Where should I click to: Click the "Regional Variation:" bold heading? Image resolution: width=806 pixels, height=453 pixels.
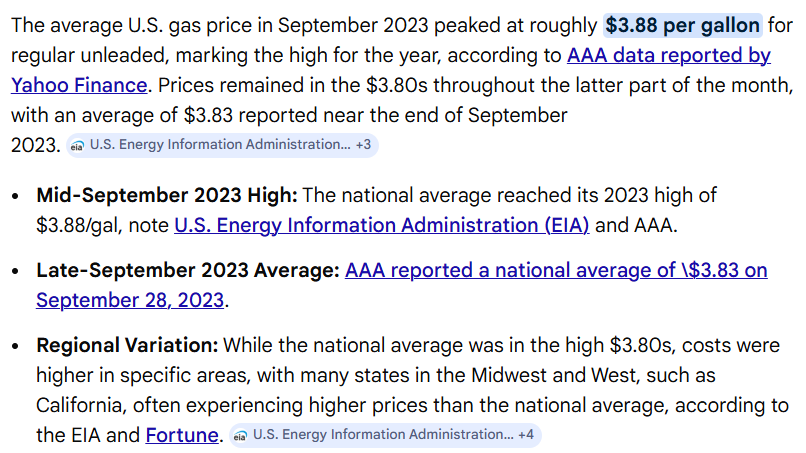[x=127, y=345]
